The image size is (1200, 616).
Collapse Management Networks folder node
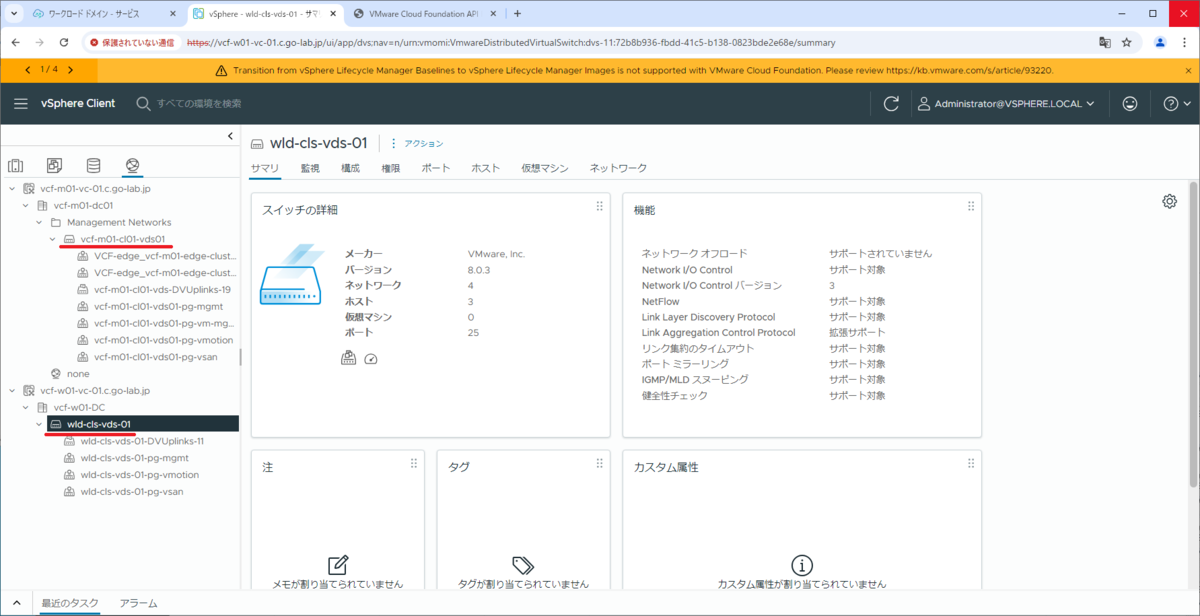(x=39, y=222)
